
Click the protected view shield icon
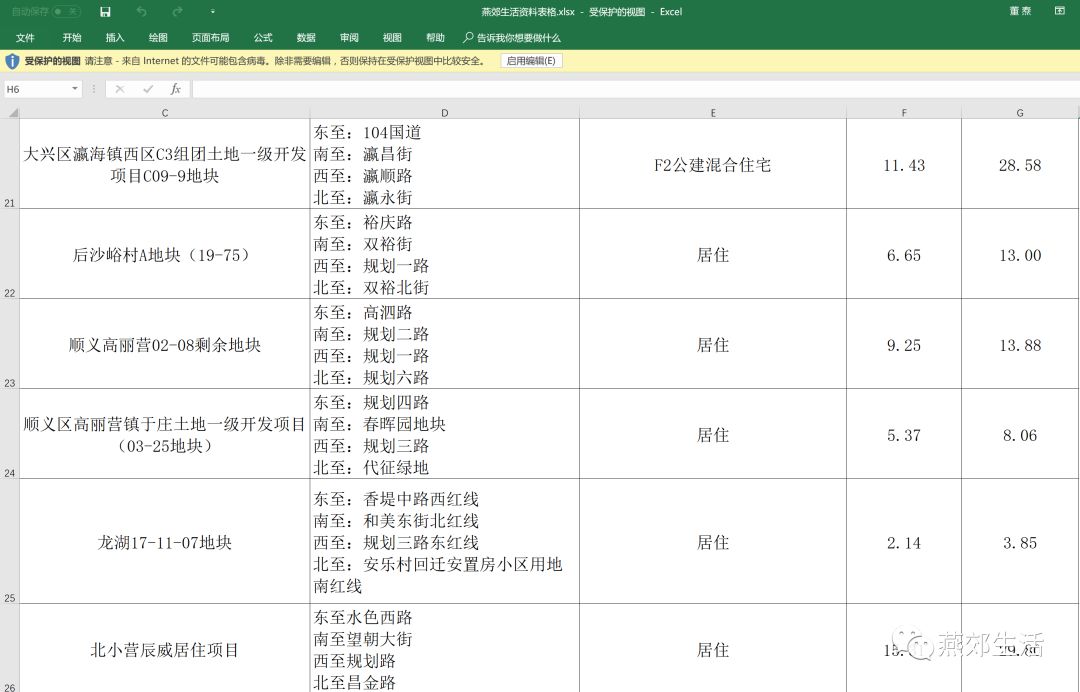point(13,61)
